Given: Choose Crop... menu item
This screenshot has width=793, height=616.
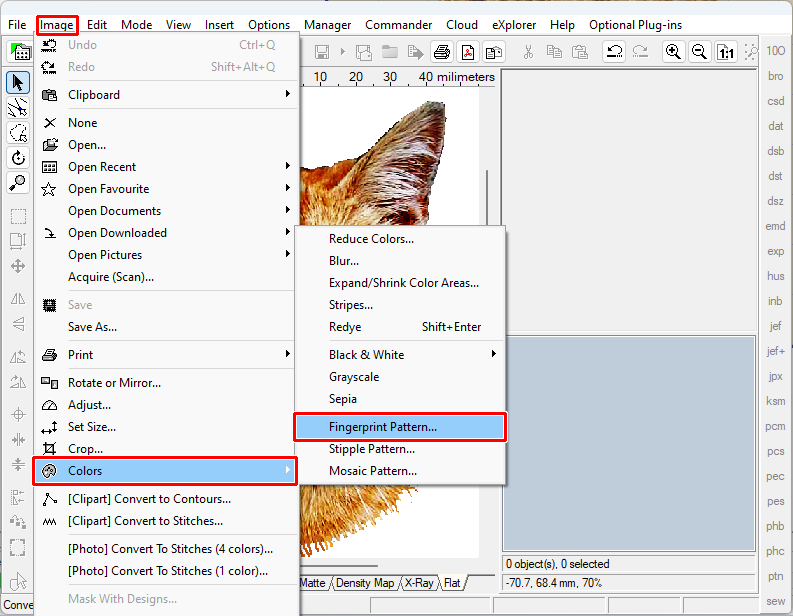Looking at the screenshot, I should pyautogui.click(x=166, y=449).
